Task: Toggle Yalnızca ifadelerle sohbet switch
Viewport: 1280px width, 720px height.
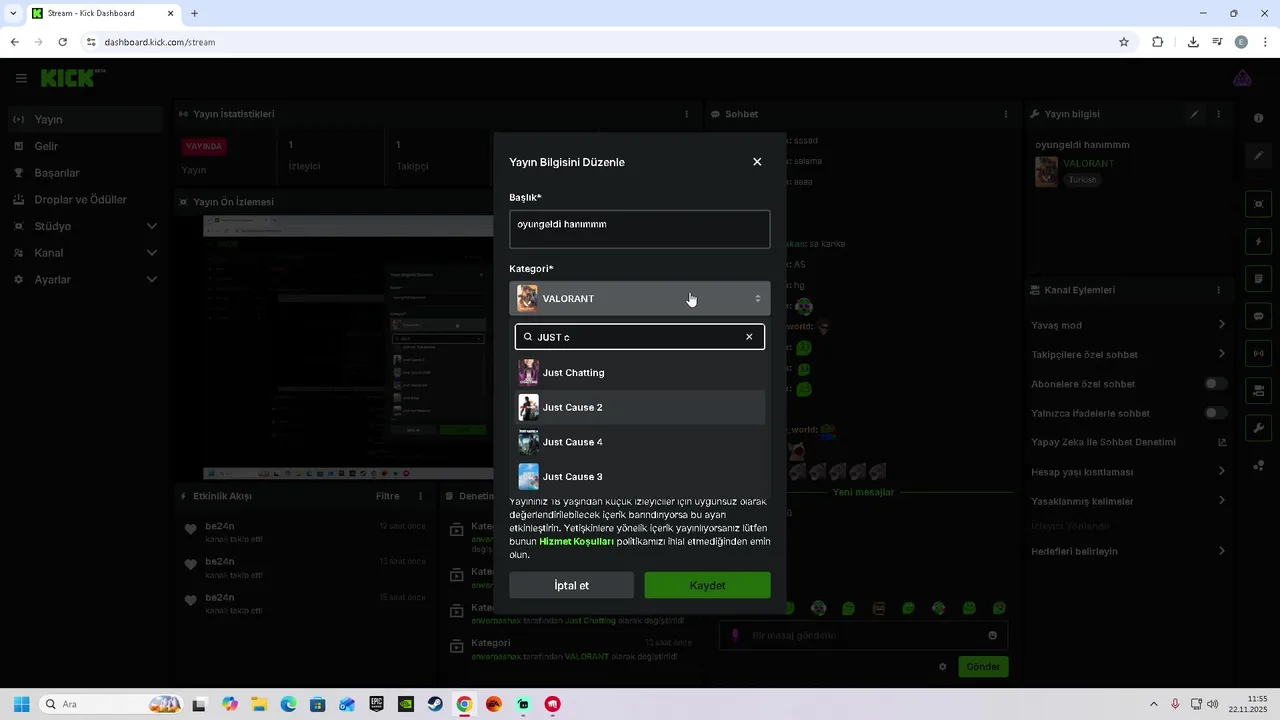Action: click(x=1215, y=413)
